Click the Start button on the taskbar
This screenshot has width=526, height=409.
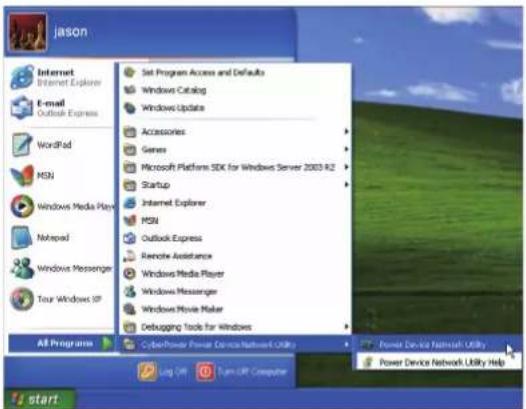(39, 399)
